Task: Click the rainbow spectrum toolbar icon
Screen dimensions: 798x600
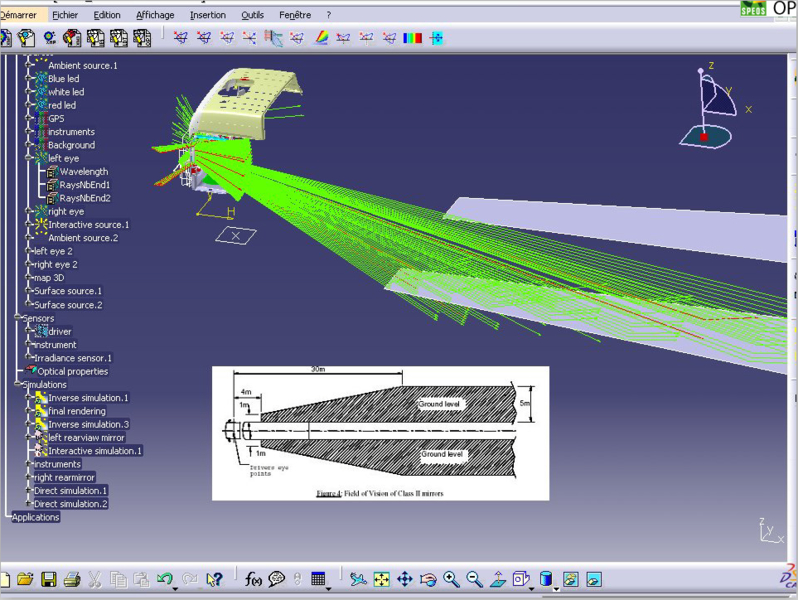Action: click(321, 38)
